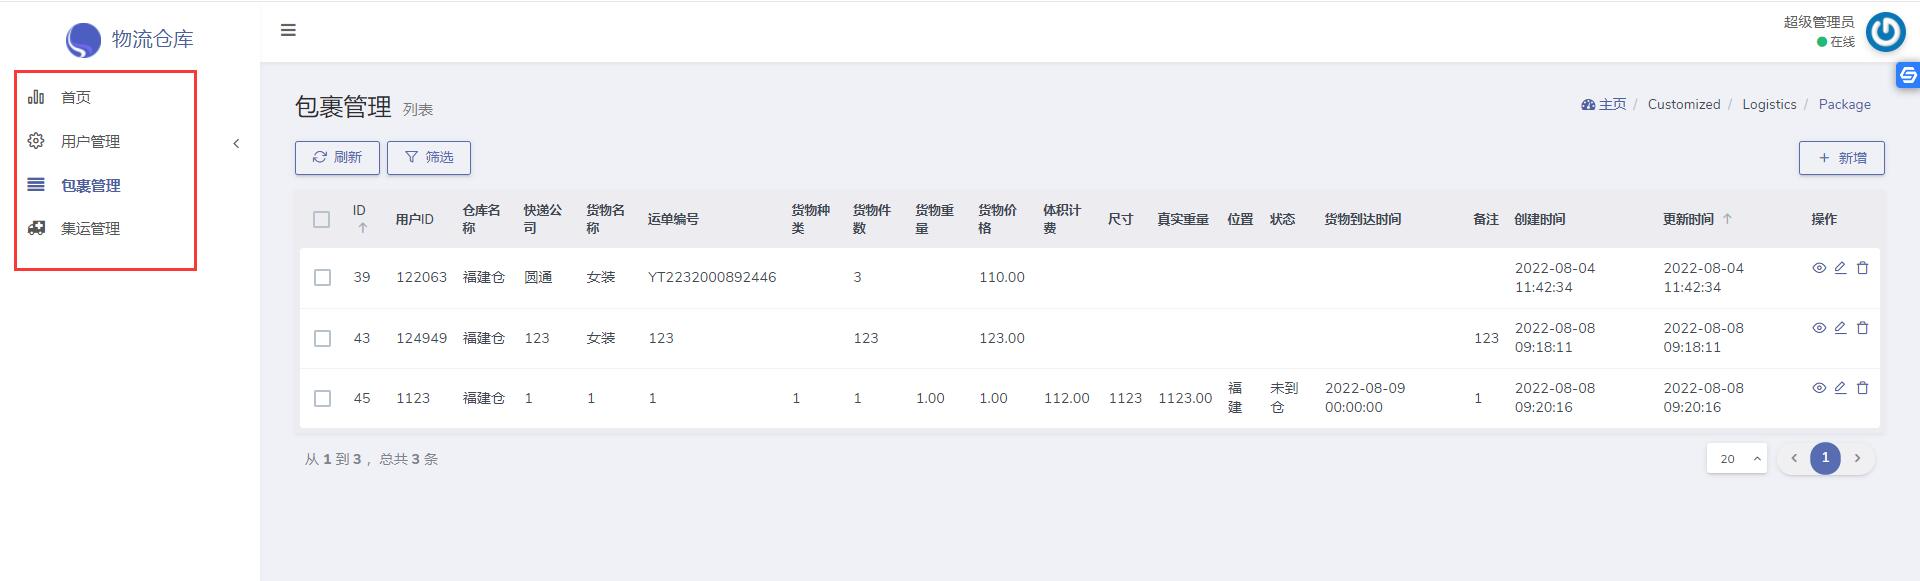Click the 物流仓库 logo icon
This screenshot has height=581, width=1920.
point(83,40)
